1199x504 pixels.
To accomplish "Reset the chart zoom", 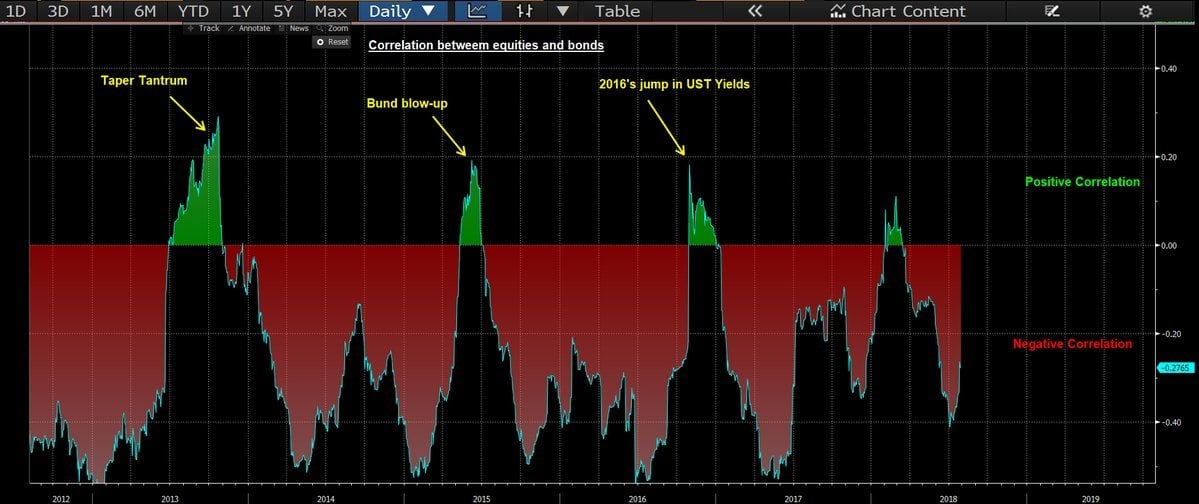I will click(x=333, y=42).
